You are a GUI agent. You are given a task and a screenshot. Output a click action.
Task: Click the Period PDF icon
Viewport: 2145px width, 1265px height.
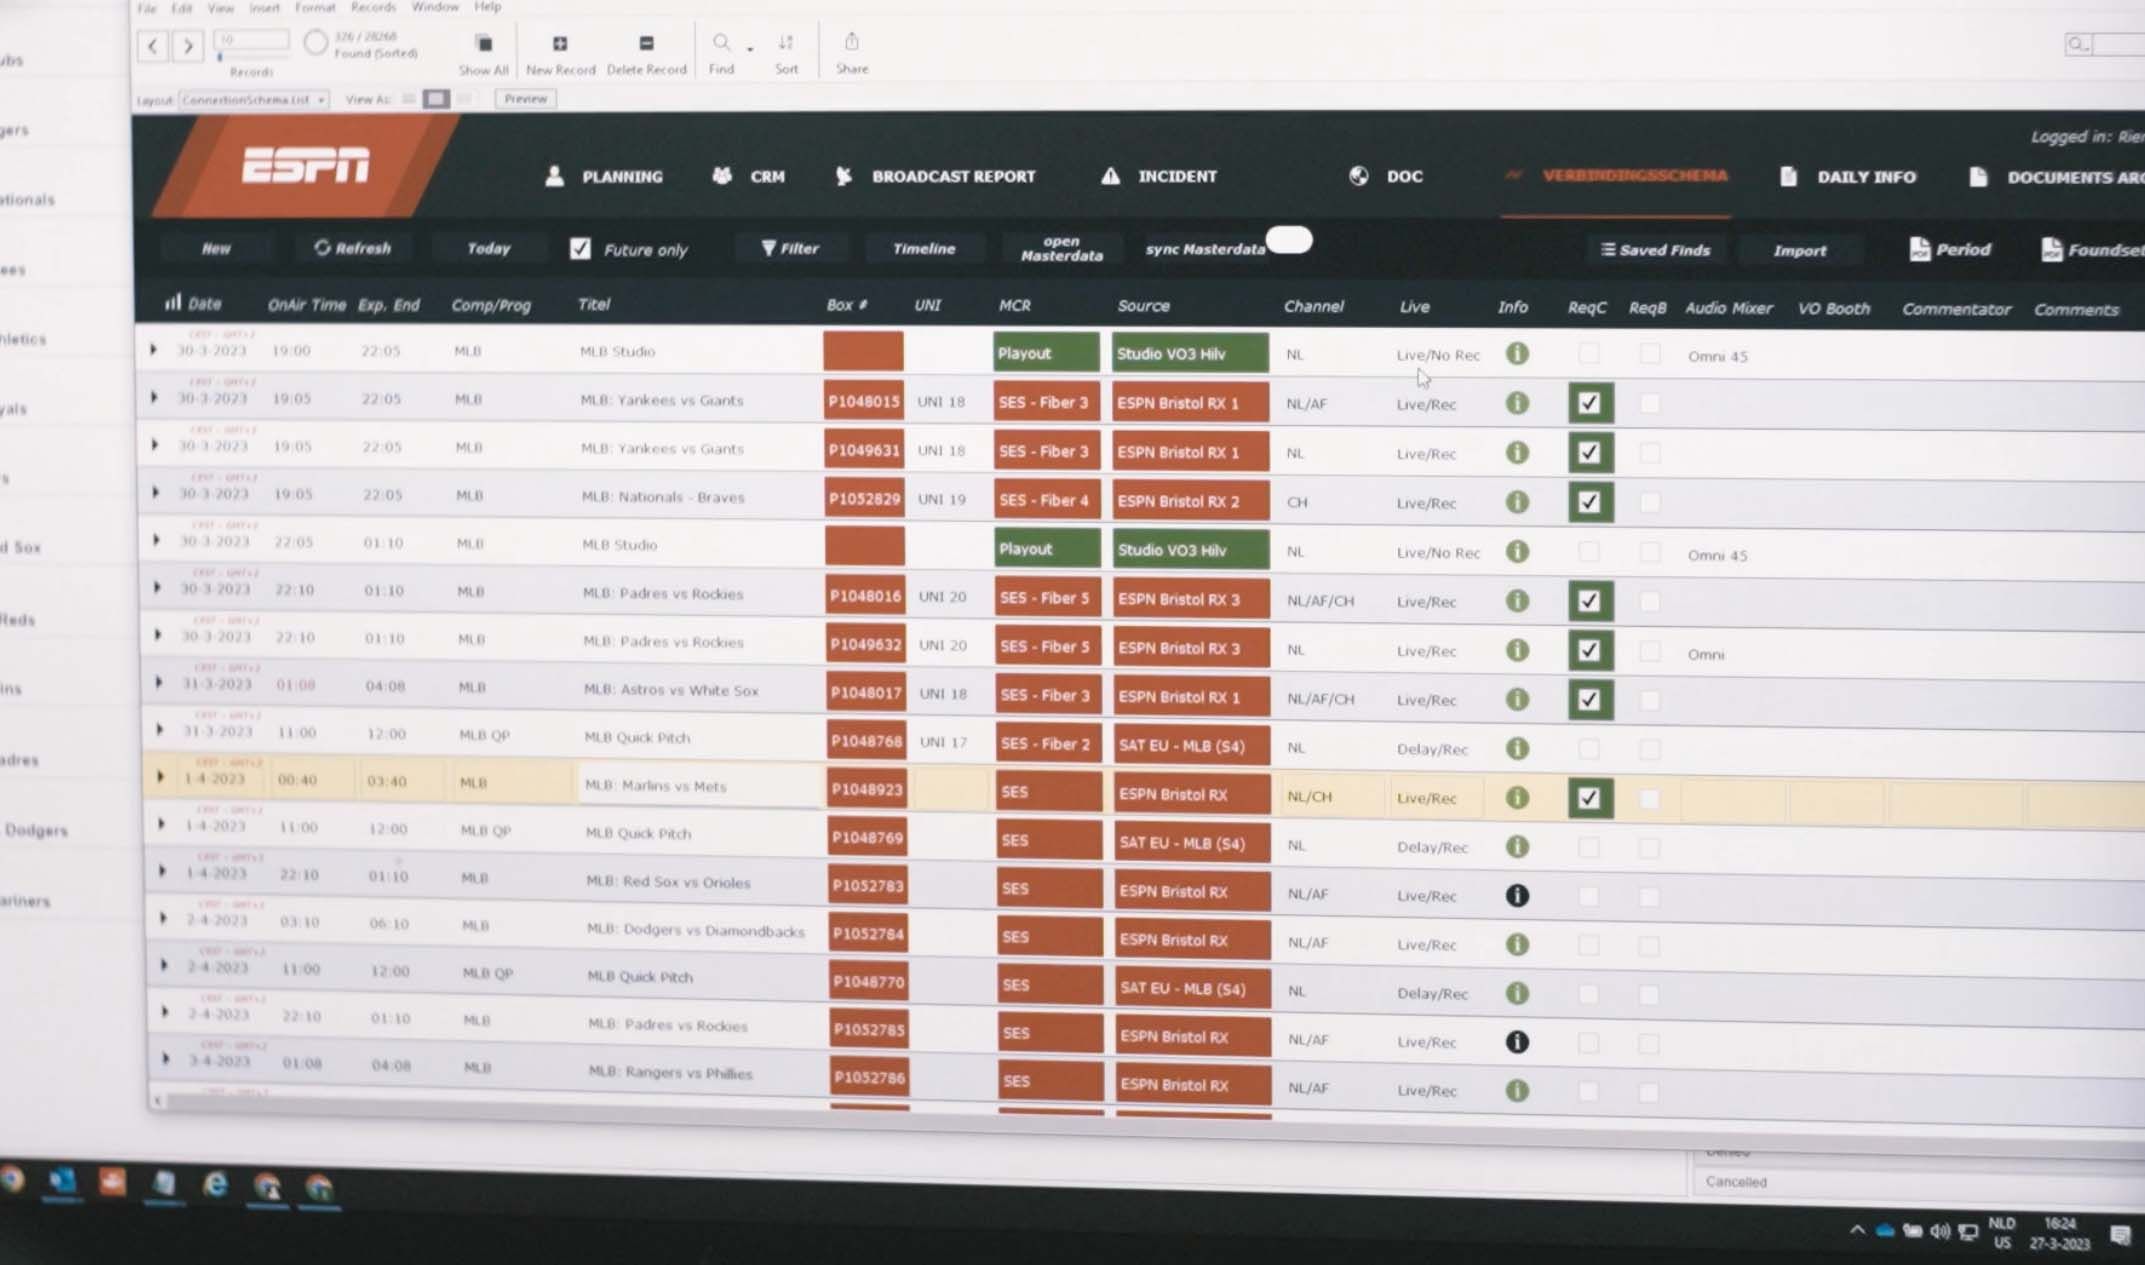point(1919,250)
